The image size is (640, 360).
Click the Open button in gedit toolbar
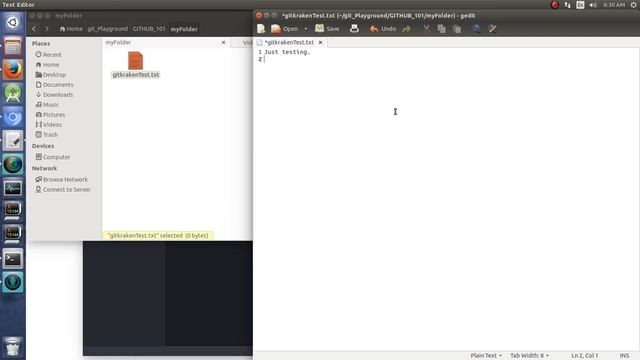click(285, 29)
